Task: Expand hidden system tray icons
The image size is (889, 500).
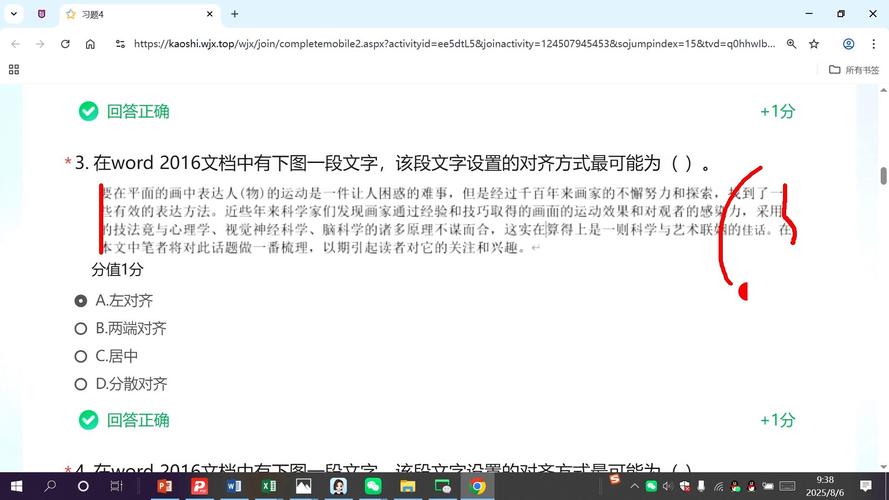Action: point(634,486)
